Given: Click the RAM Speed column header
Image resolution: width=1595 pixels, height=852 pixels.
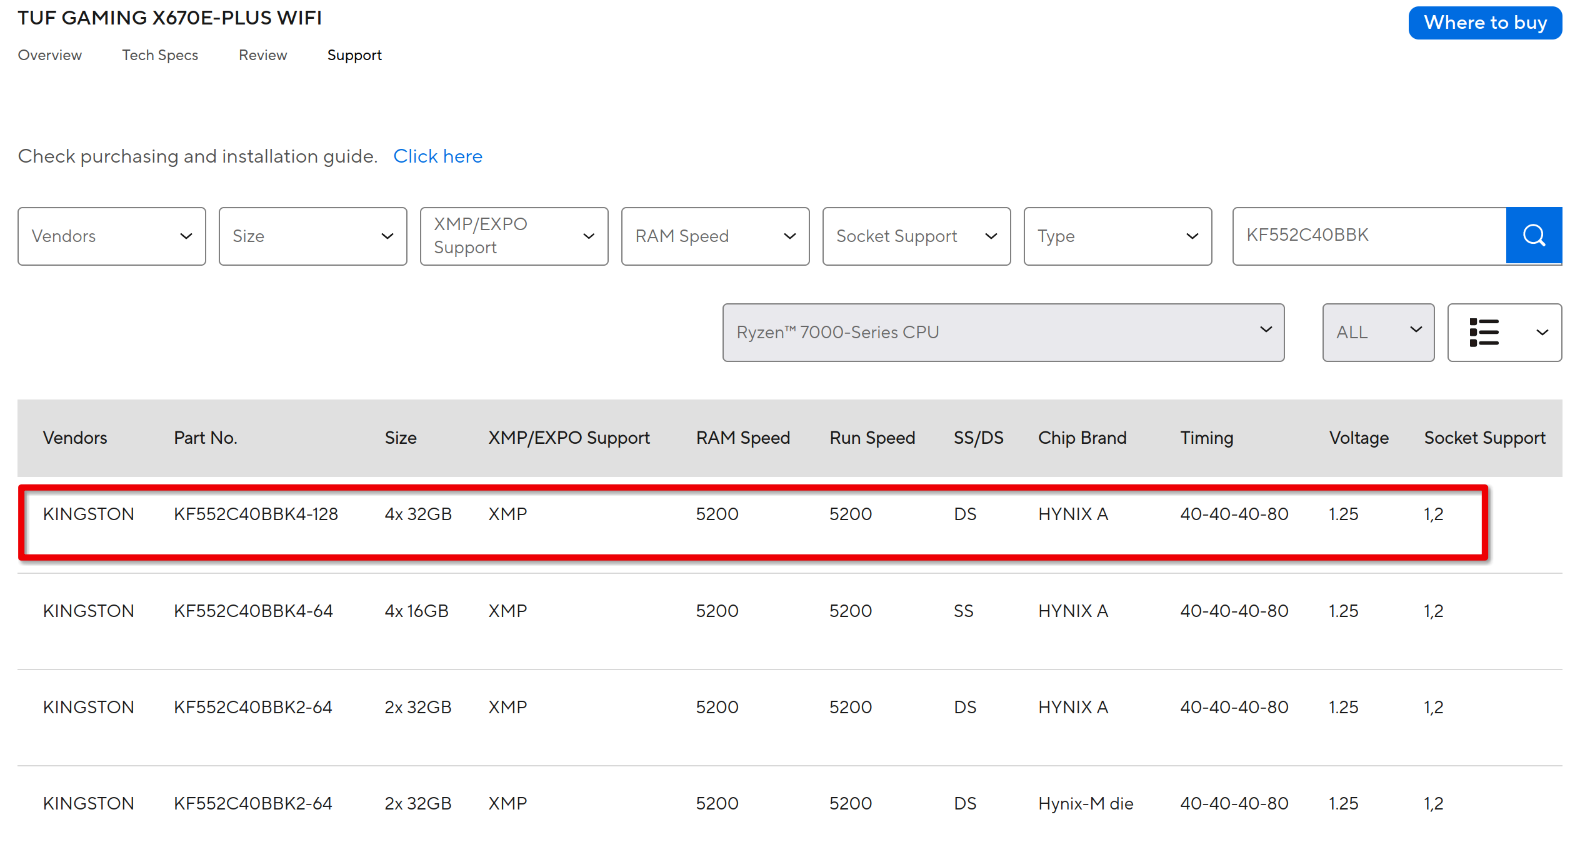Looking at the screenshot, I should click(x=743, y=438).
